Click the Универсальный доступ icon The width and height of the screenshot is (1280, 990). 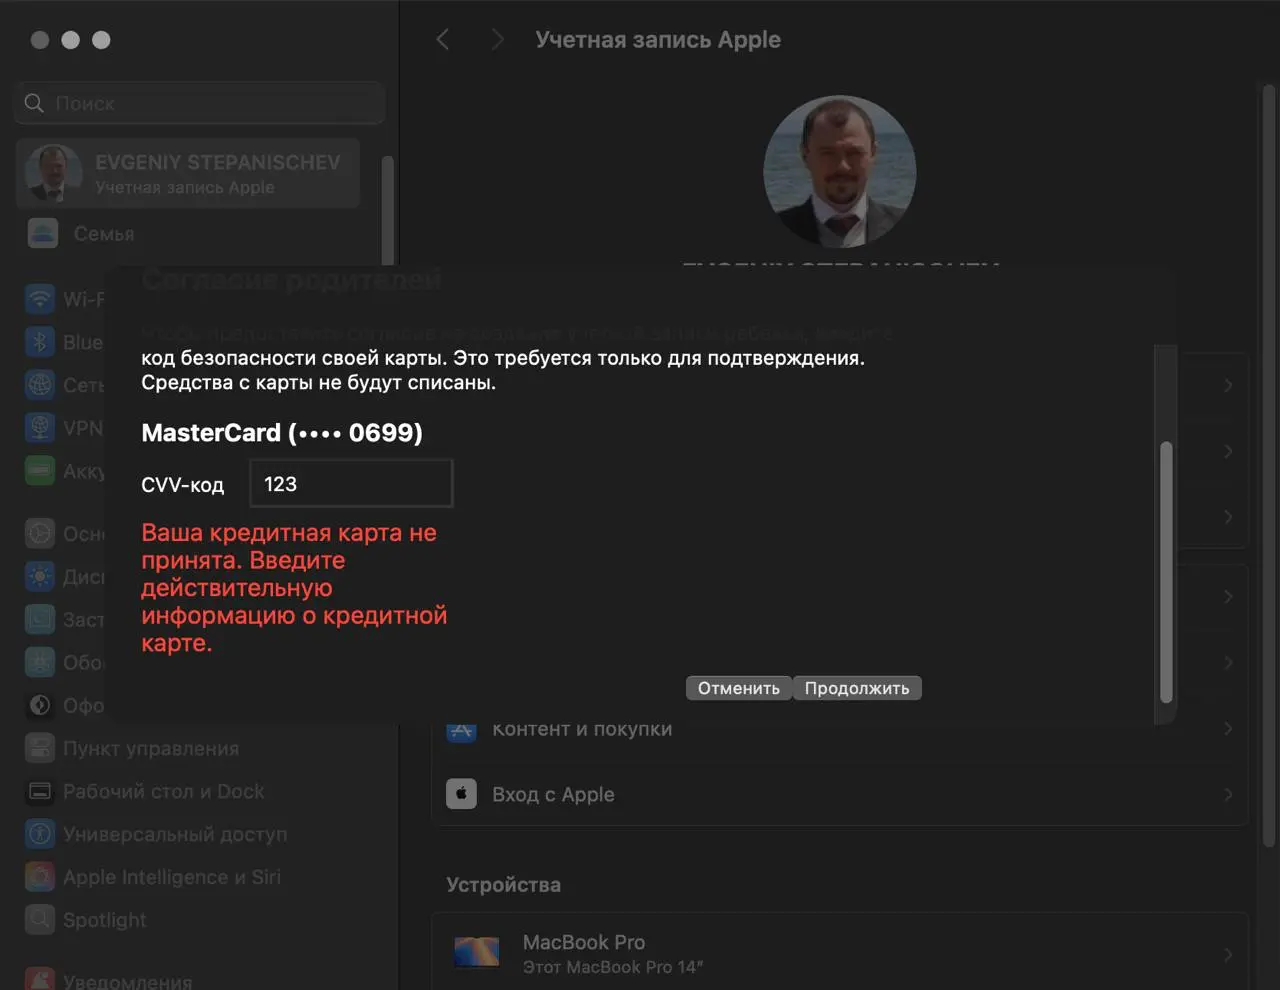[x=40, y=834]
